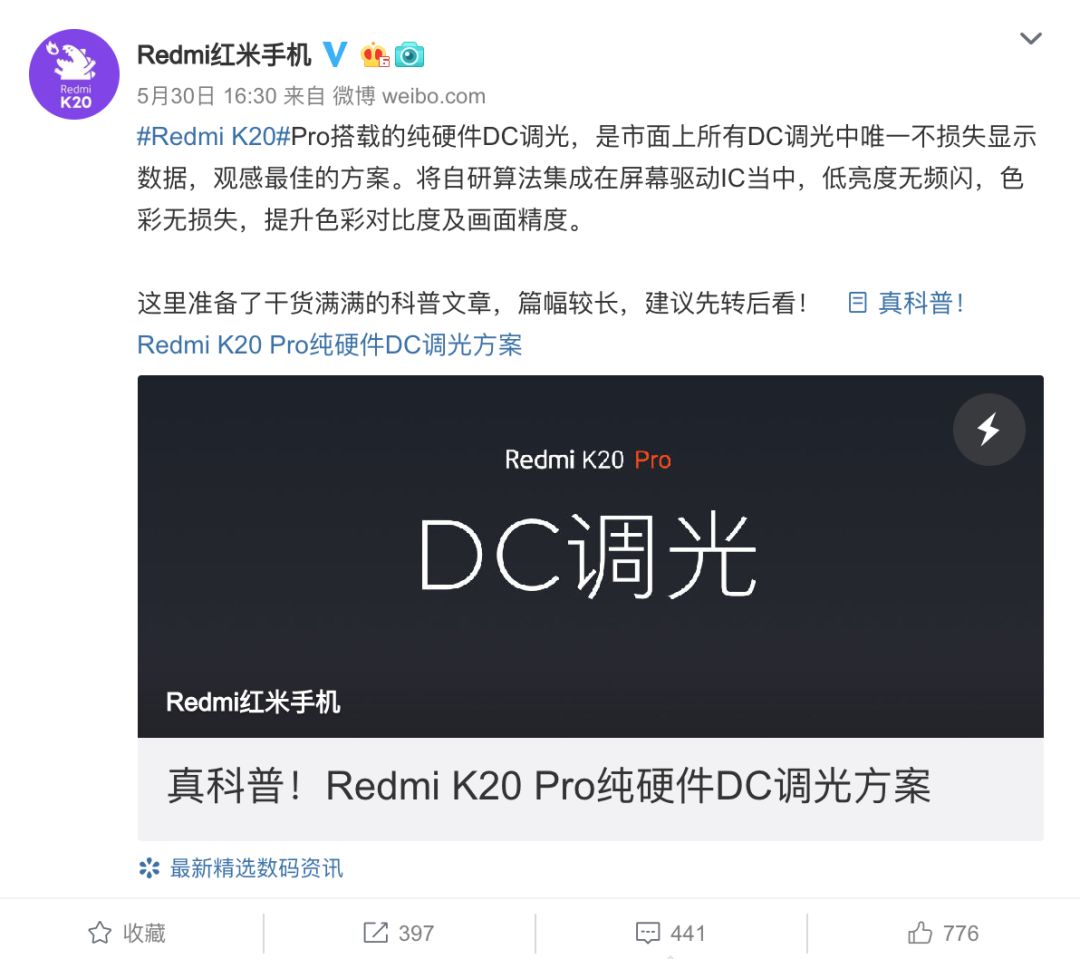Like the post with thumbs-up icon
Viewport: 1080px width, 959px height.
point(920,933)
